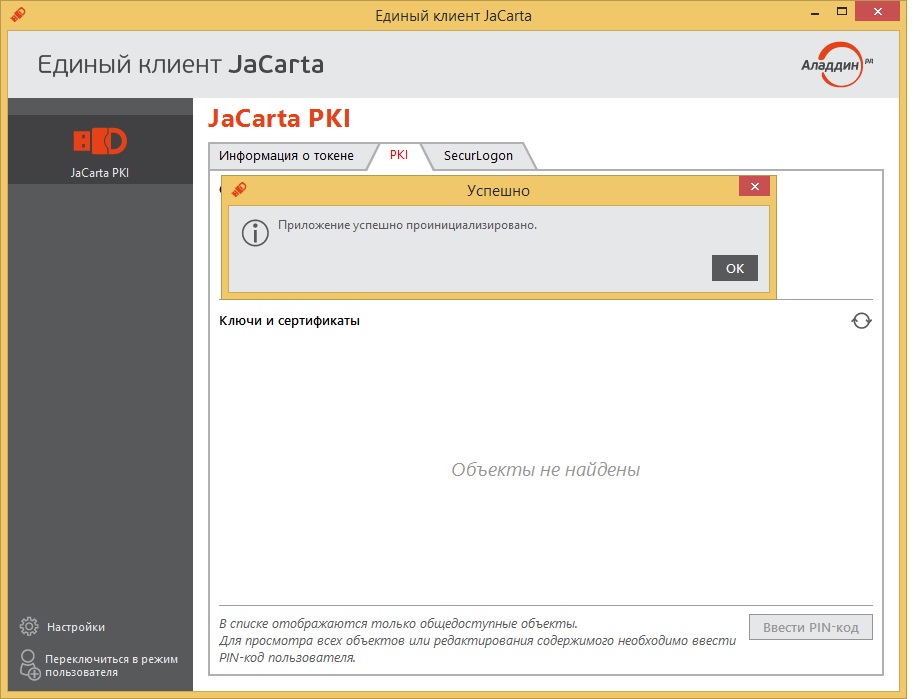
Task: Open Настройки via its text label
Action: (76, 627)
